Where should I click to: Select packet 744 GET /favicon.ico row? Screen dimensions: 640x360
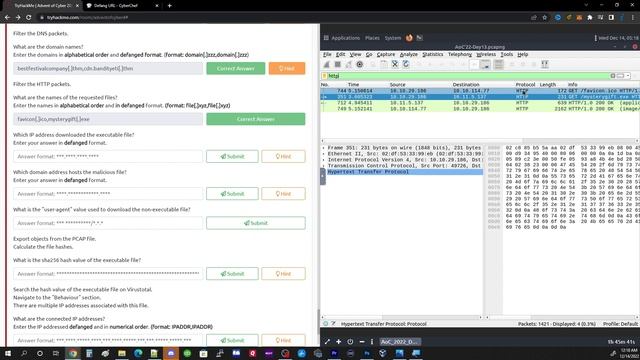point(480,91)
